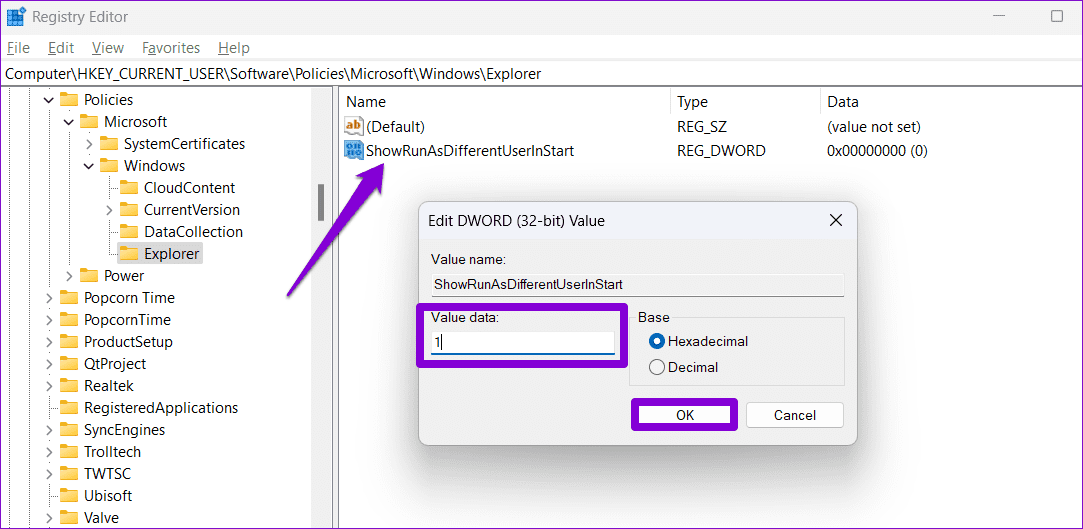Click the Ubisoft folder icon
Screen dimensions: 1083x529
[x=69, y=496]
